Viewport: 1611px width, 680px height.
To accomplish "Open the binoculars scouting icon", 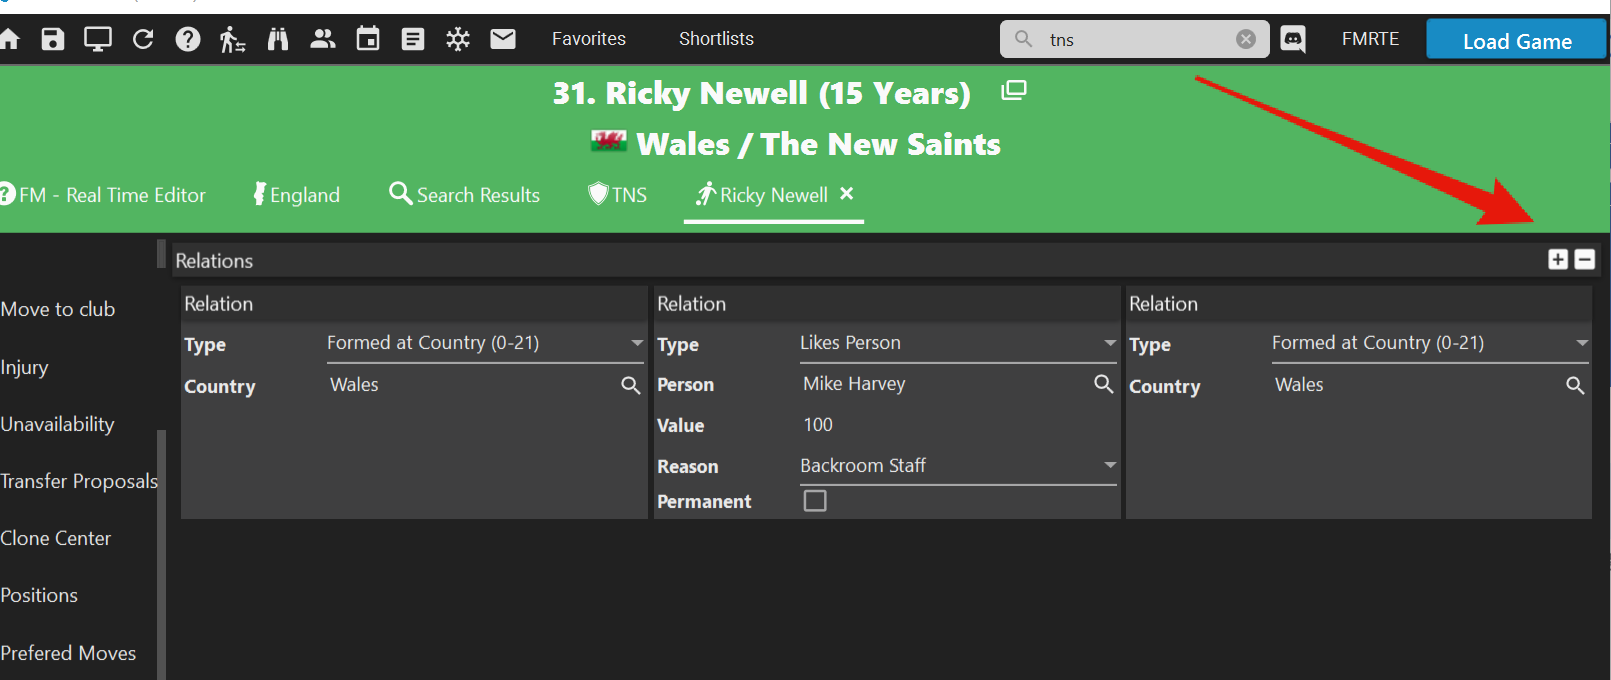I will [x=278, y=39].
